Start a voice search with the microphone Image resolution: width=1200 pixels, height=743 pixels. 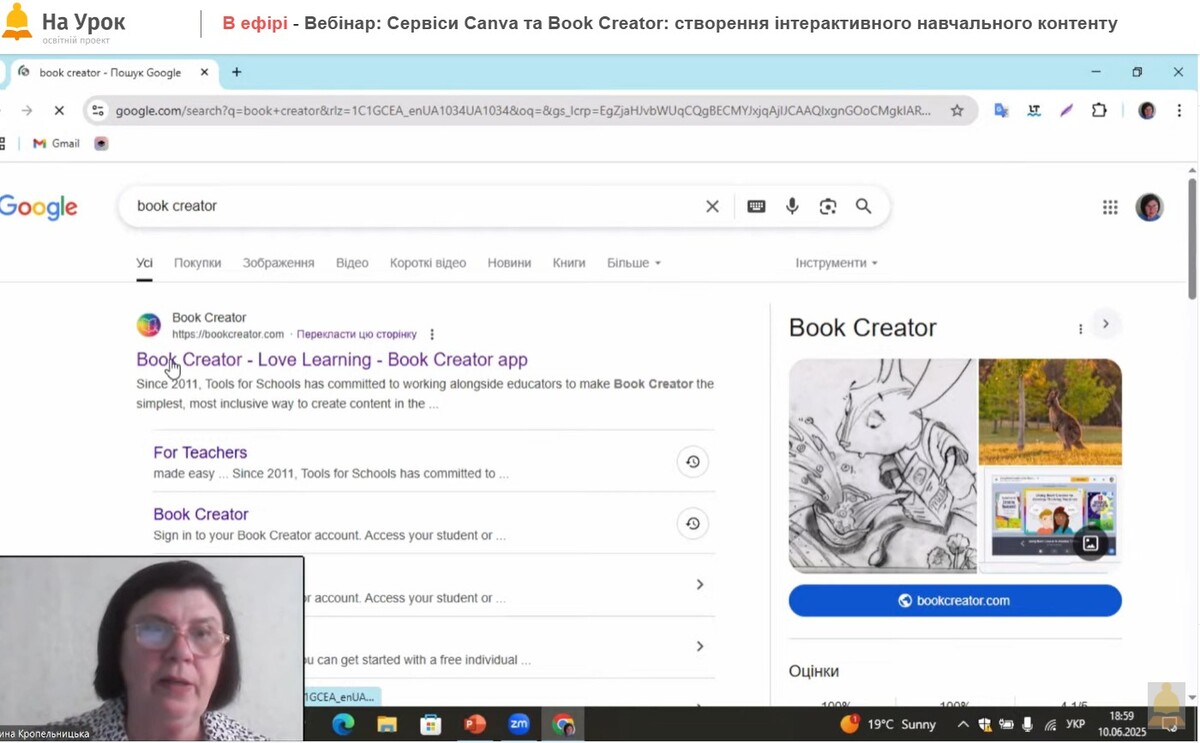[x=792, y=207]
